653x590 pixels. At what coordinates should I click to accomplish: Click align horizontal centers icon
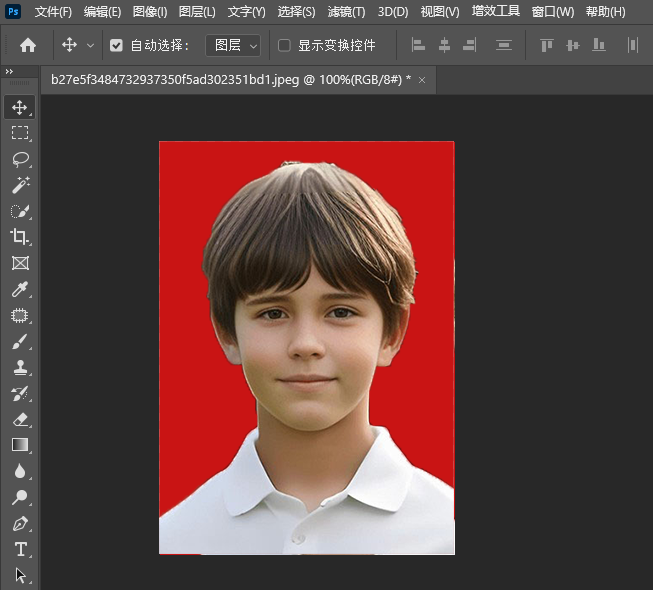(x=444, y=45)
